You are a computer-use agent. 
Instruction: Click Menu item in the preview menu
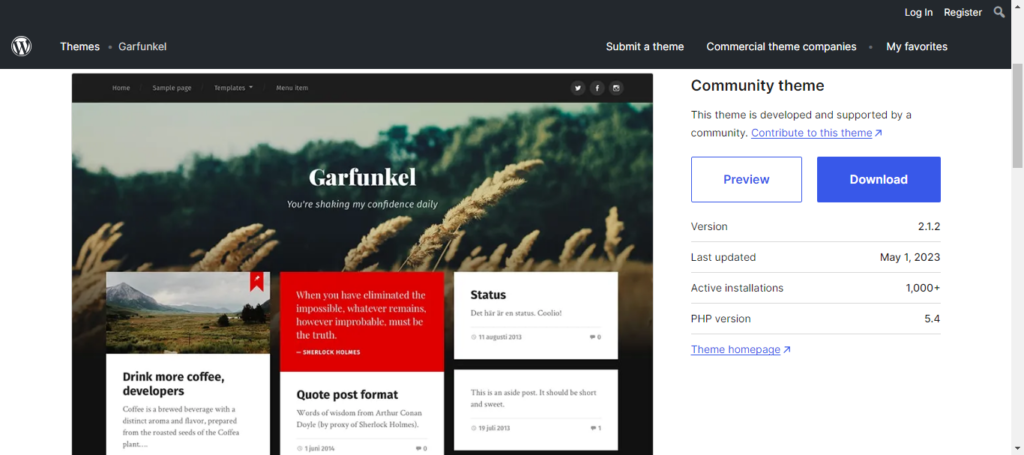[x=292, y=87]
